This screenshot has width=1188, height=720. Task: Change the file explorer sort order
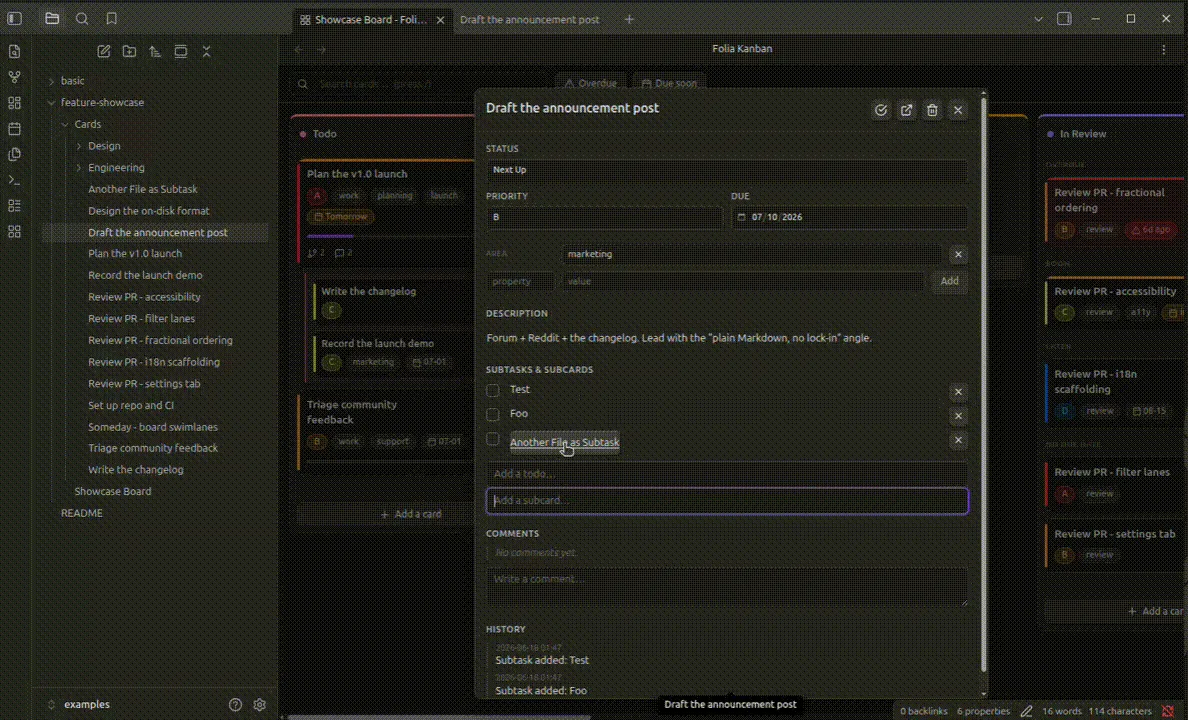click(155, 52)
